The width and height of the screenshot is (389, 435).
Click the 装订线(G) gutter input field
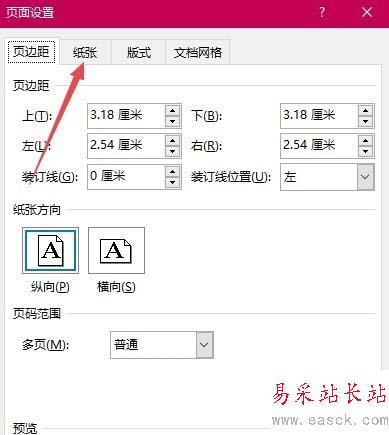pyautogui.click(x=126, y=177)
